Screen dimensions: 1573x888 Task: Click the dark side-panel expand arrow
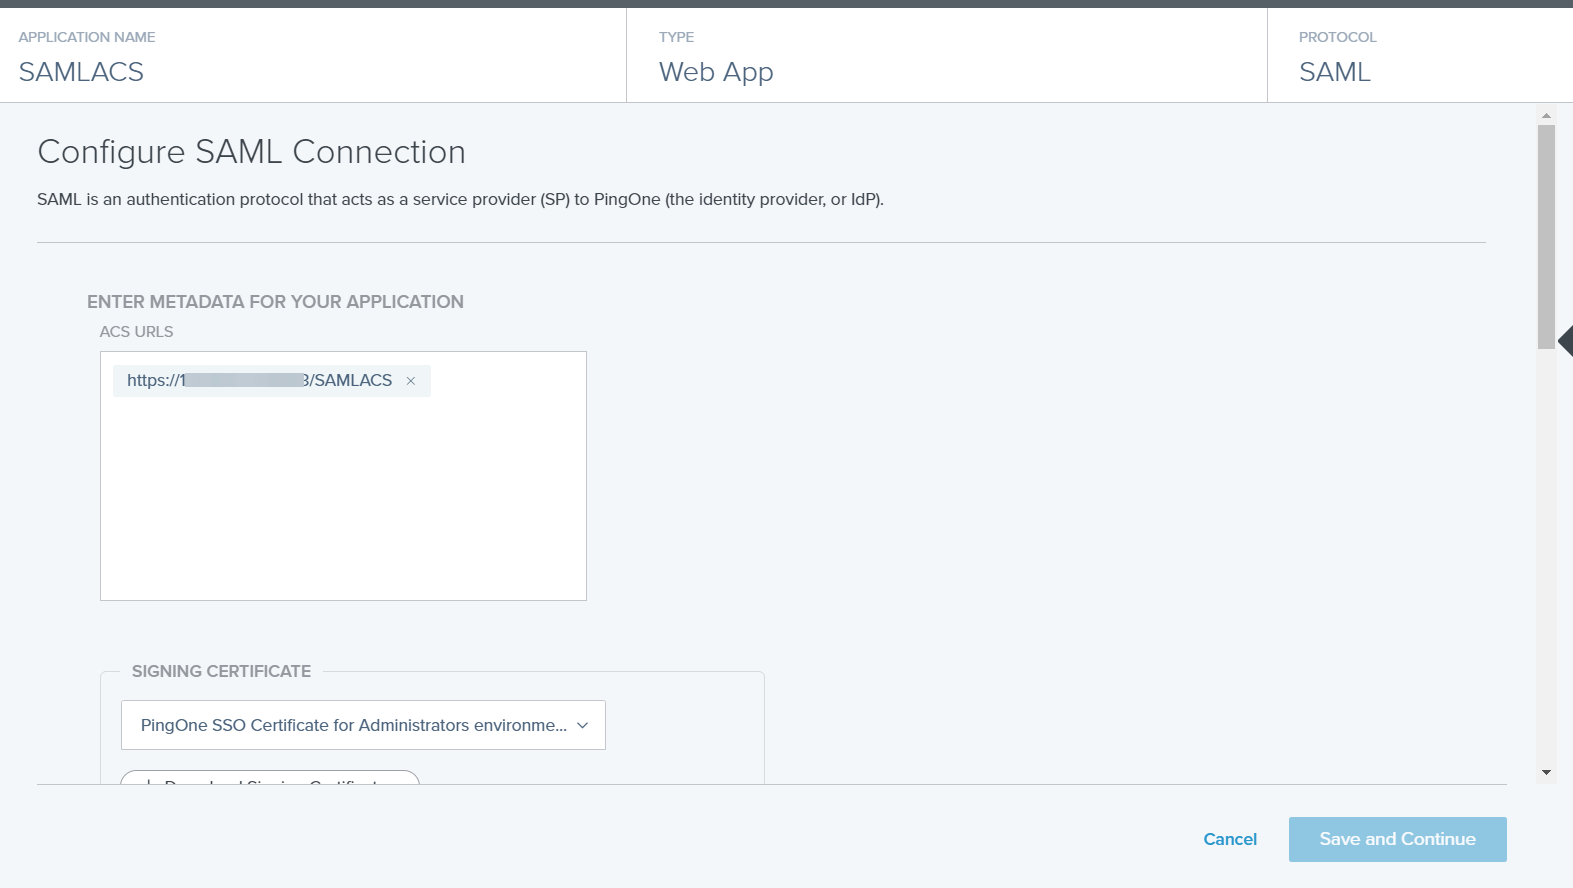(x=1566, y=341)
